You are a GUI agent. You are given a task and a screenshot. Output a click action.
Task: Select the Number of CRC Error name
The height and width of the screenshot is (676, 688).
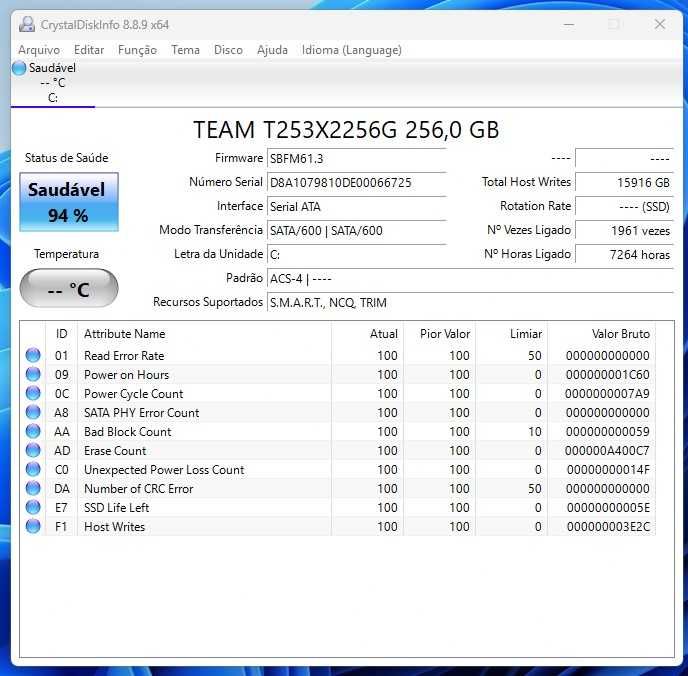click(139, 489)
